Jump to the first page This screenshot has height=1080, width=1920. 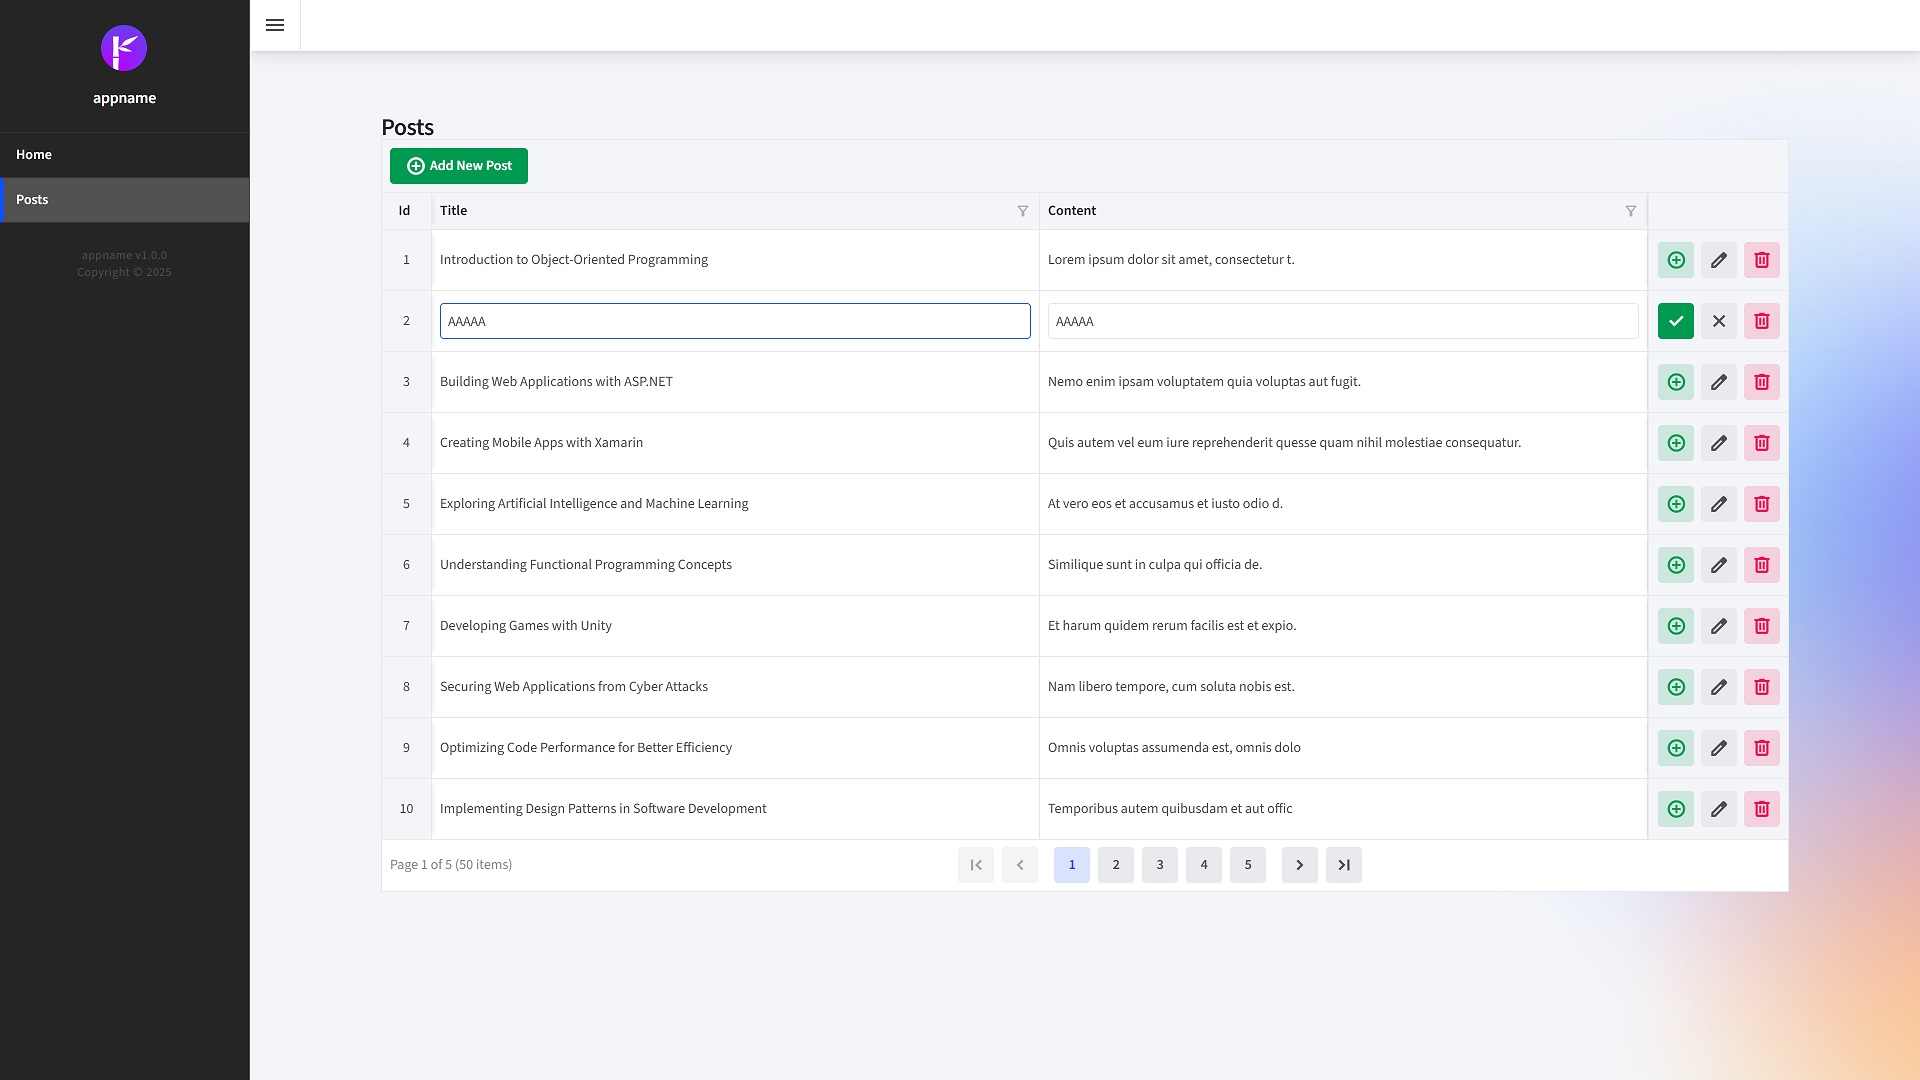point(976,865)
